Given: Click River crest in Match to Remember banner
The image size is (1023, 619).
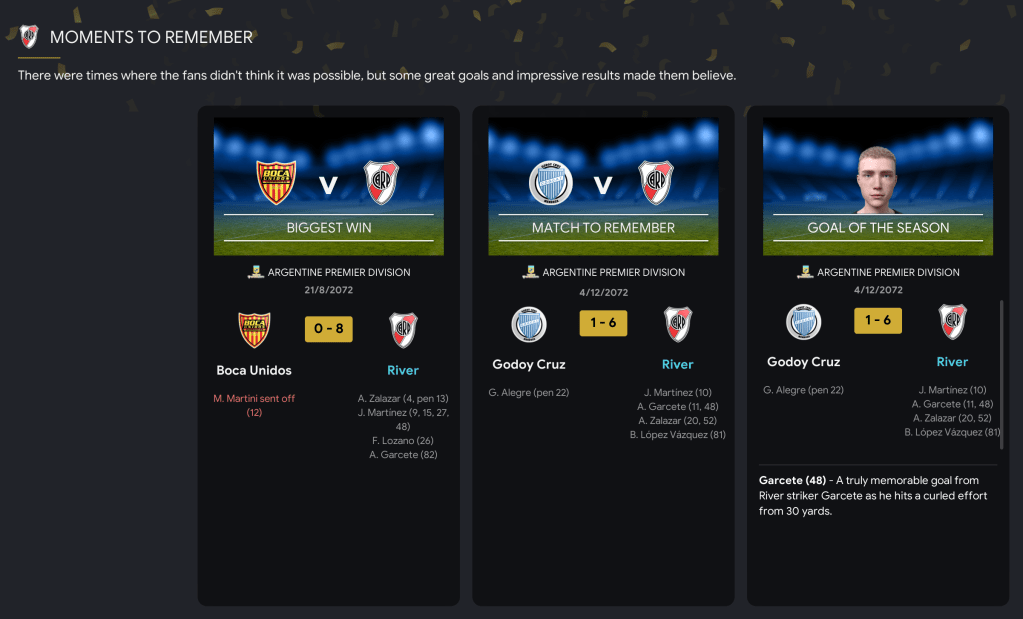Looking at the screenshot, I should pos(656,183).
